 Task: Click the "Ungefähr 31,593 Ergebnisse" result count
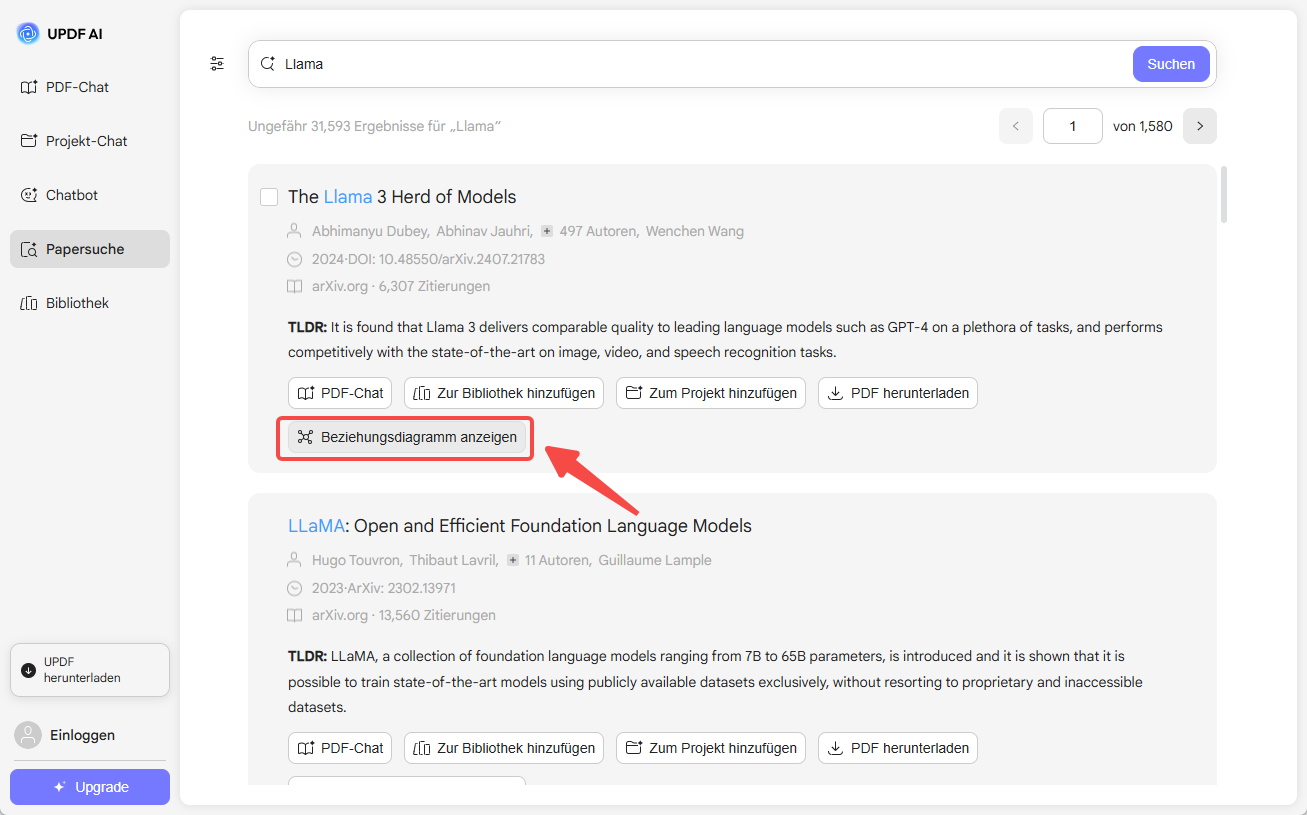pyautogui.click(x=375, y=126)
